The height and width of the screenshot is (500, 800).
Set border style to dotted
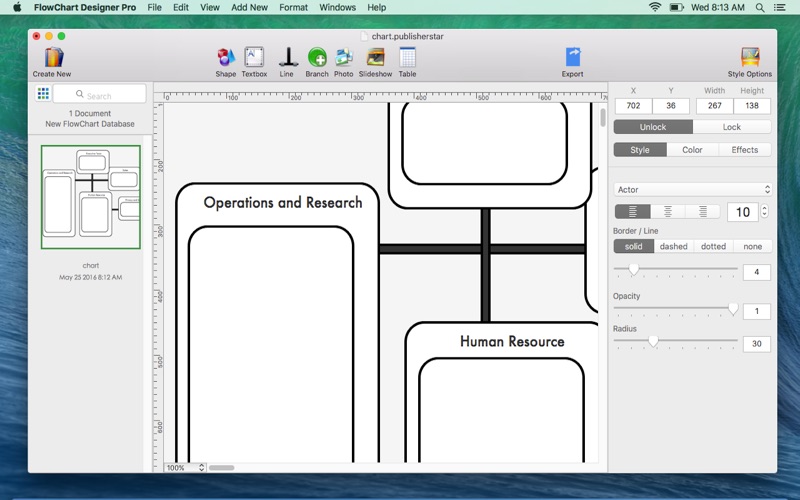[x=713, y=246]
